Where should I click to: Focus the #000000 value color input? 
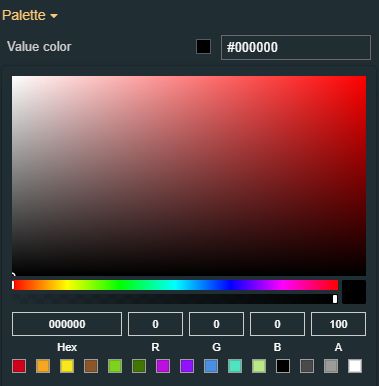coord(296,47)
